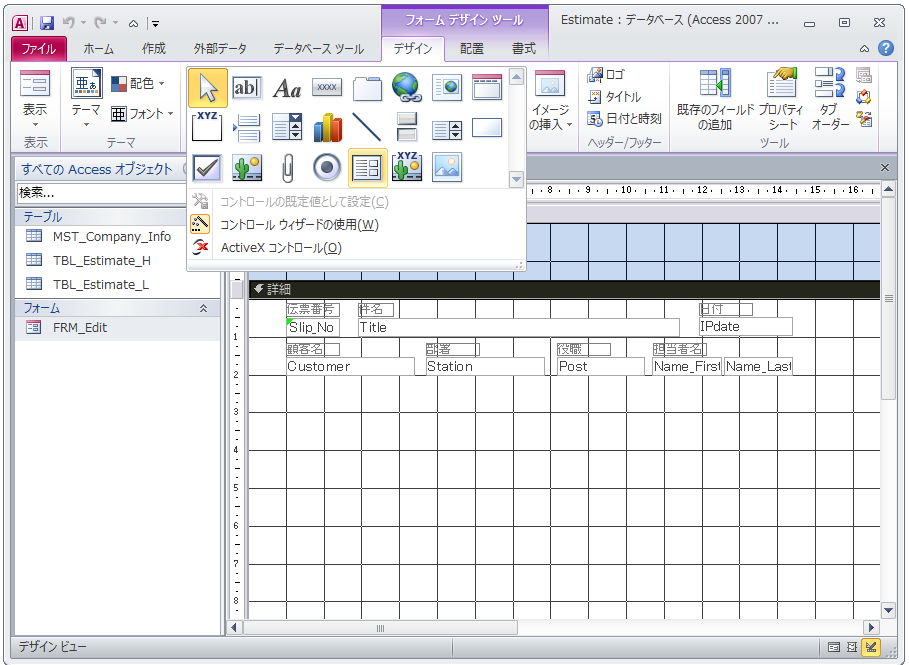Pick the Line drawing control
The width and height of the screenshot is (909, 665).
(x=367, y=128)
